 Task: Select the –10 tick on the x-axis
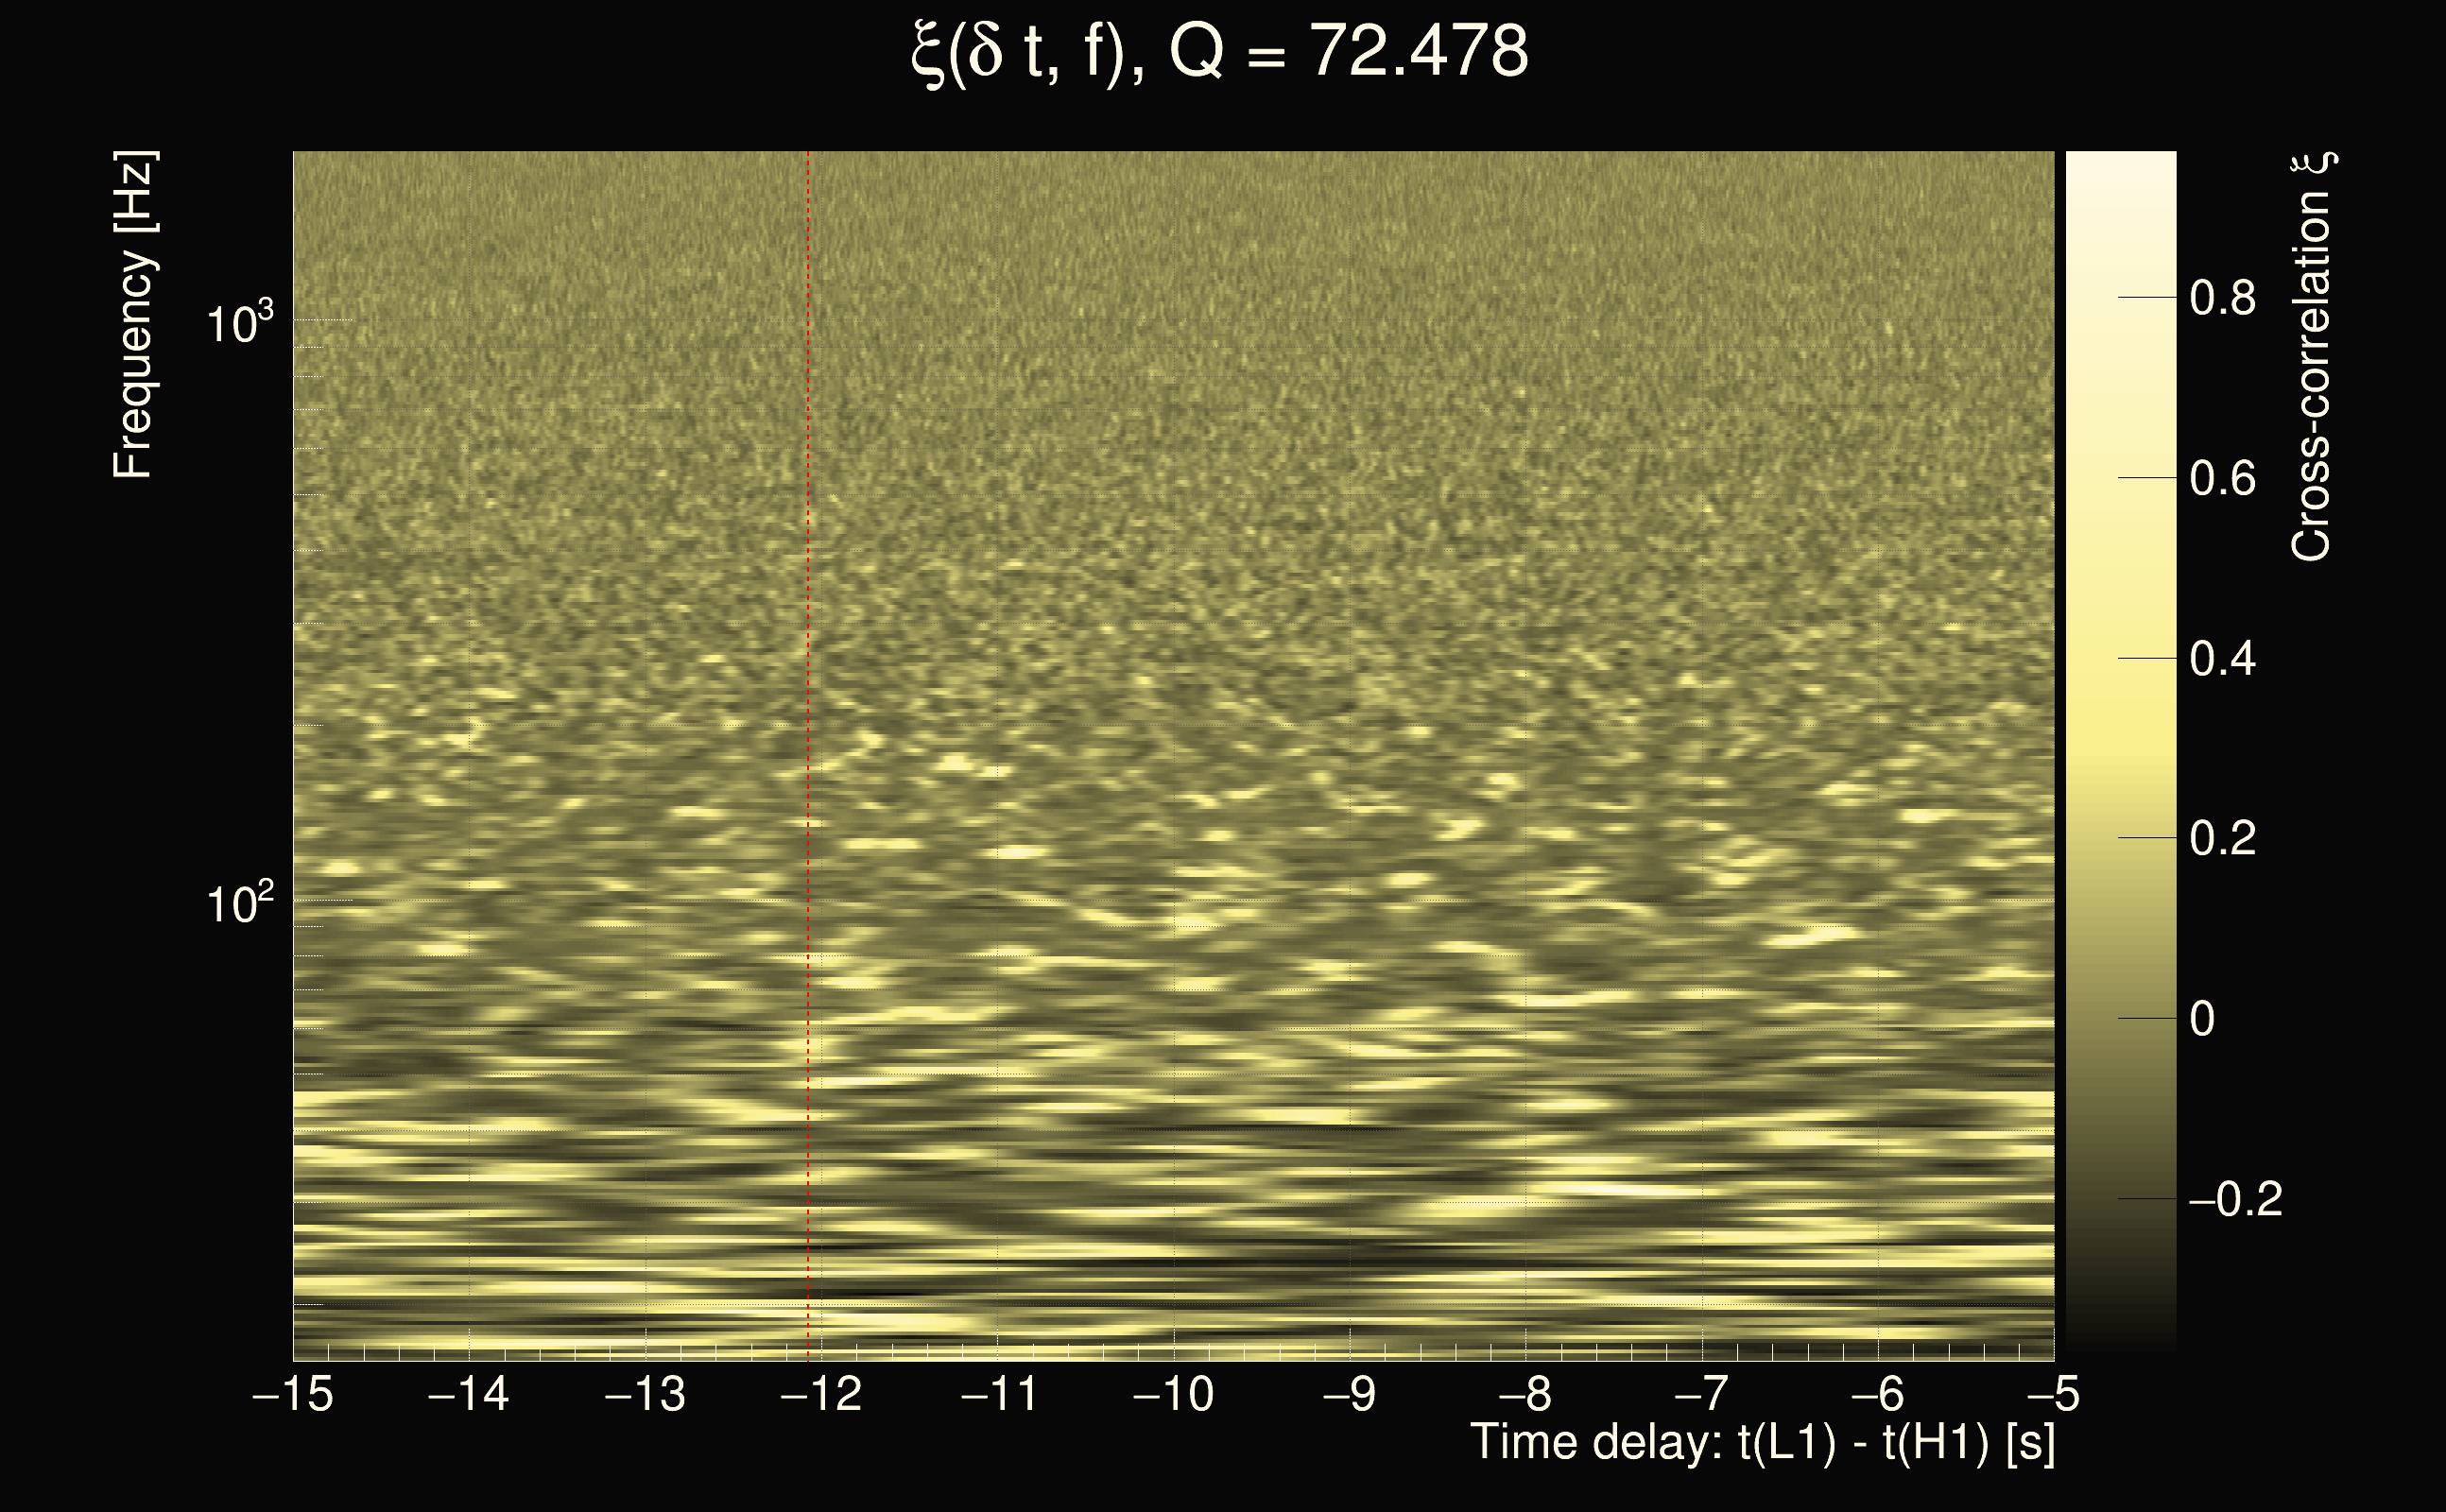pos(1173,1394)
